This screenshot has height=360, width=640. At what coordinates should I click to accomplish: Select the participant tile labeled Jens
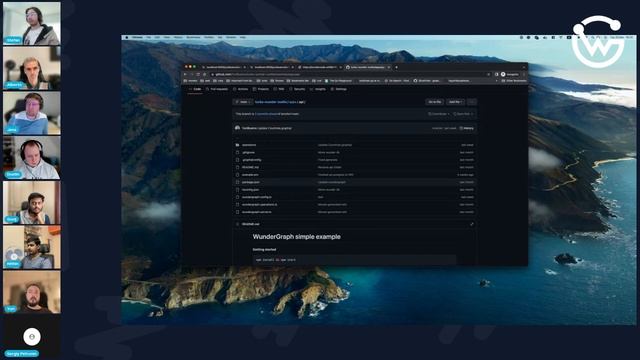tap(31, 113)
